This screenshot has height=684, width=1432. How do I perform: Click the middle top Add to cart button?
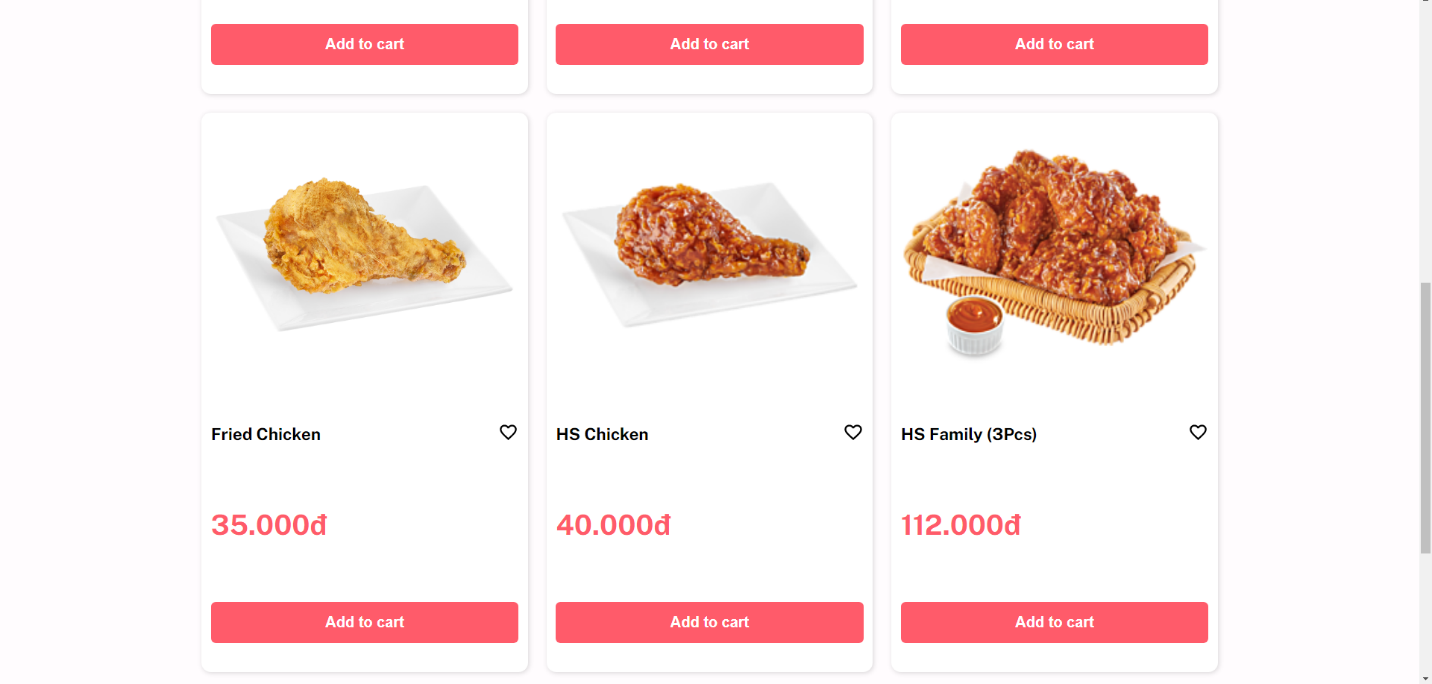point(709,44)
